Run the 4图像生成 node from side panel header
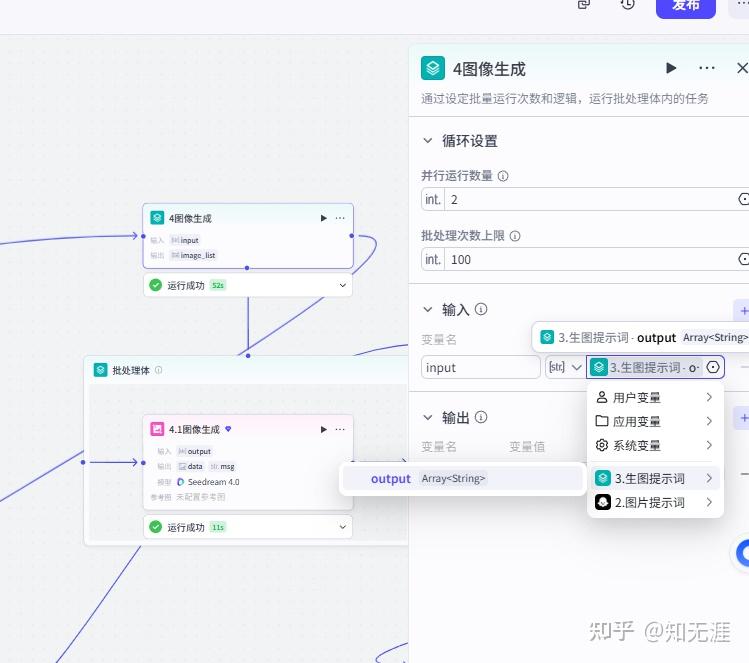The width and height of the screenshot is (749, 663). (x=671, y=68)
